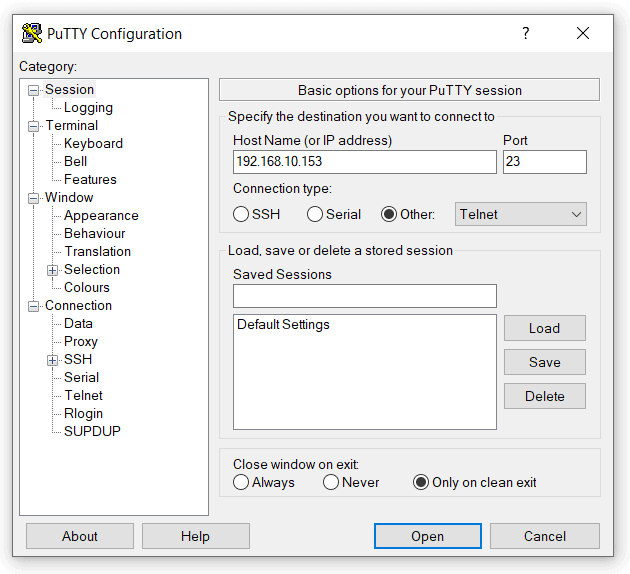Expand the SSH category tree node

53,360
